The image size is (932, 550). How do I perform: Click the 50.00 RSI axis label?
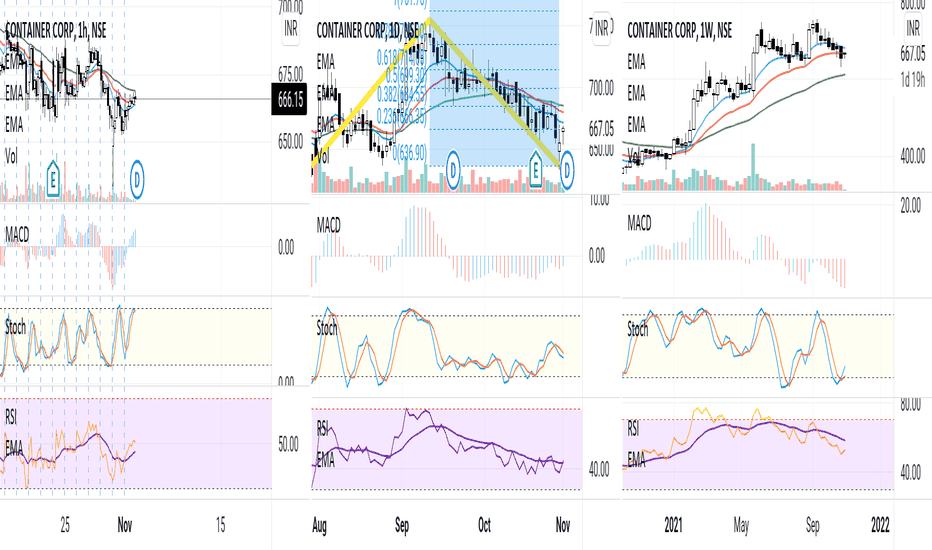tap(288, 445)
